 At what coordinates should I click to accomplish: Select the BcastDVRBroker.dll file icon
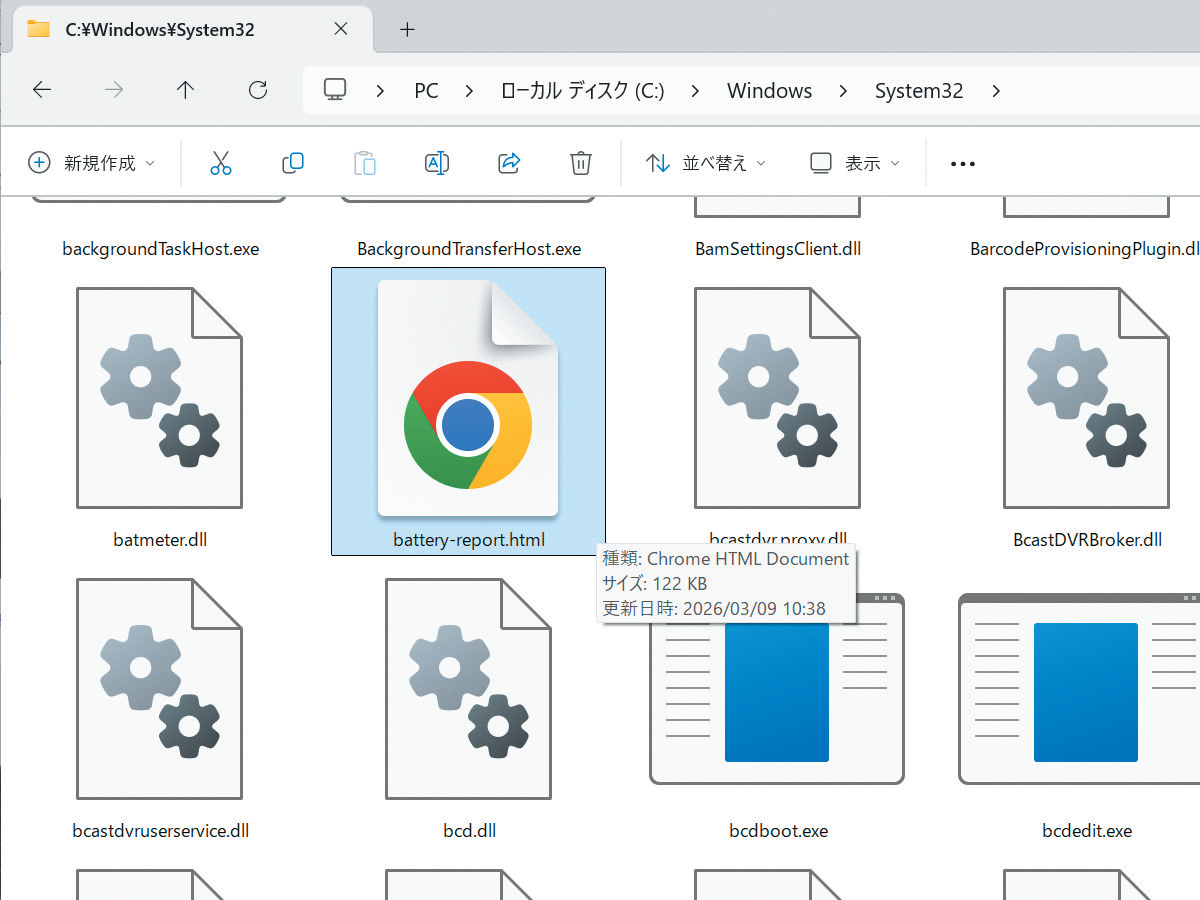[x=1087, y=398]
